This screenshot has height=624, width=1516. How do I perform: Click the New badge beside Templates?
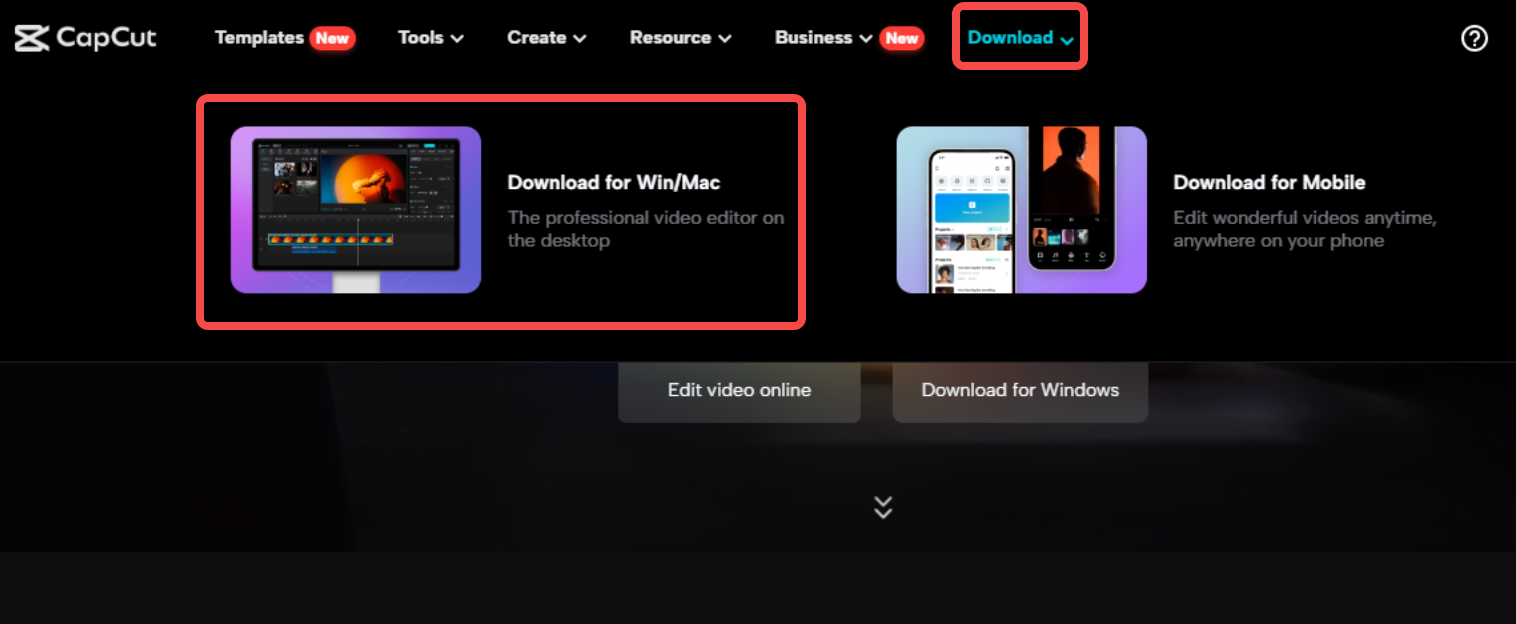(x=332, y=38)
